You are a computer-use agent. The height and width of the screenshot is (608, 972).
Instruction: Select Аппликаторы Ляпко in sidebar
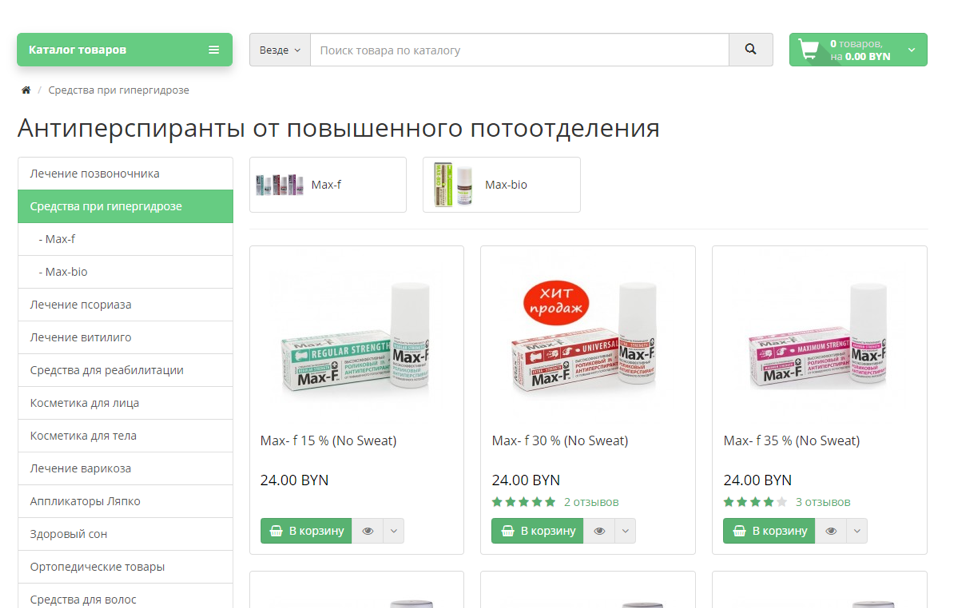125,501
